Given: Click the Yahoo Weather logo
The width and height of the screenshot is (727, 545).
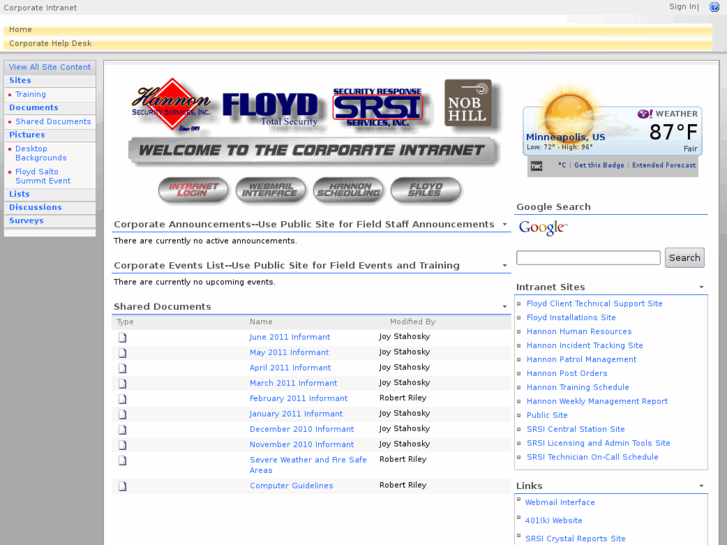Looking at the screenshot, I should tap(667, 114).
